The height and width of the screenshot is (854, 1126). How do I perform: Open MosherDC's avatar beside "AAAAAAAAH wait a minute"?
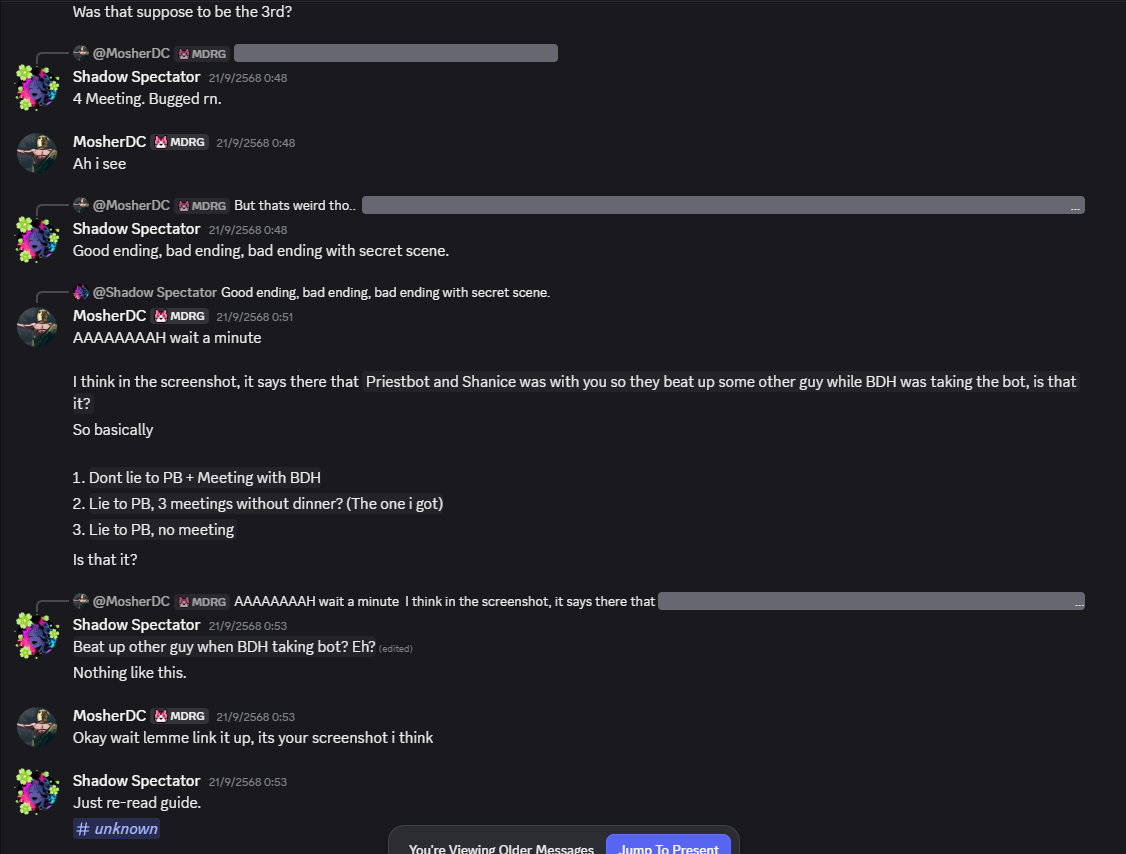click(38, 326)
